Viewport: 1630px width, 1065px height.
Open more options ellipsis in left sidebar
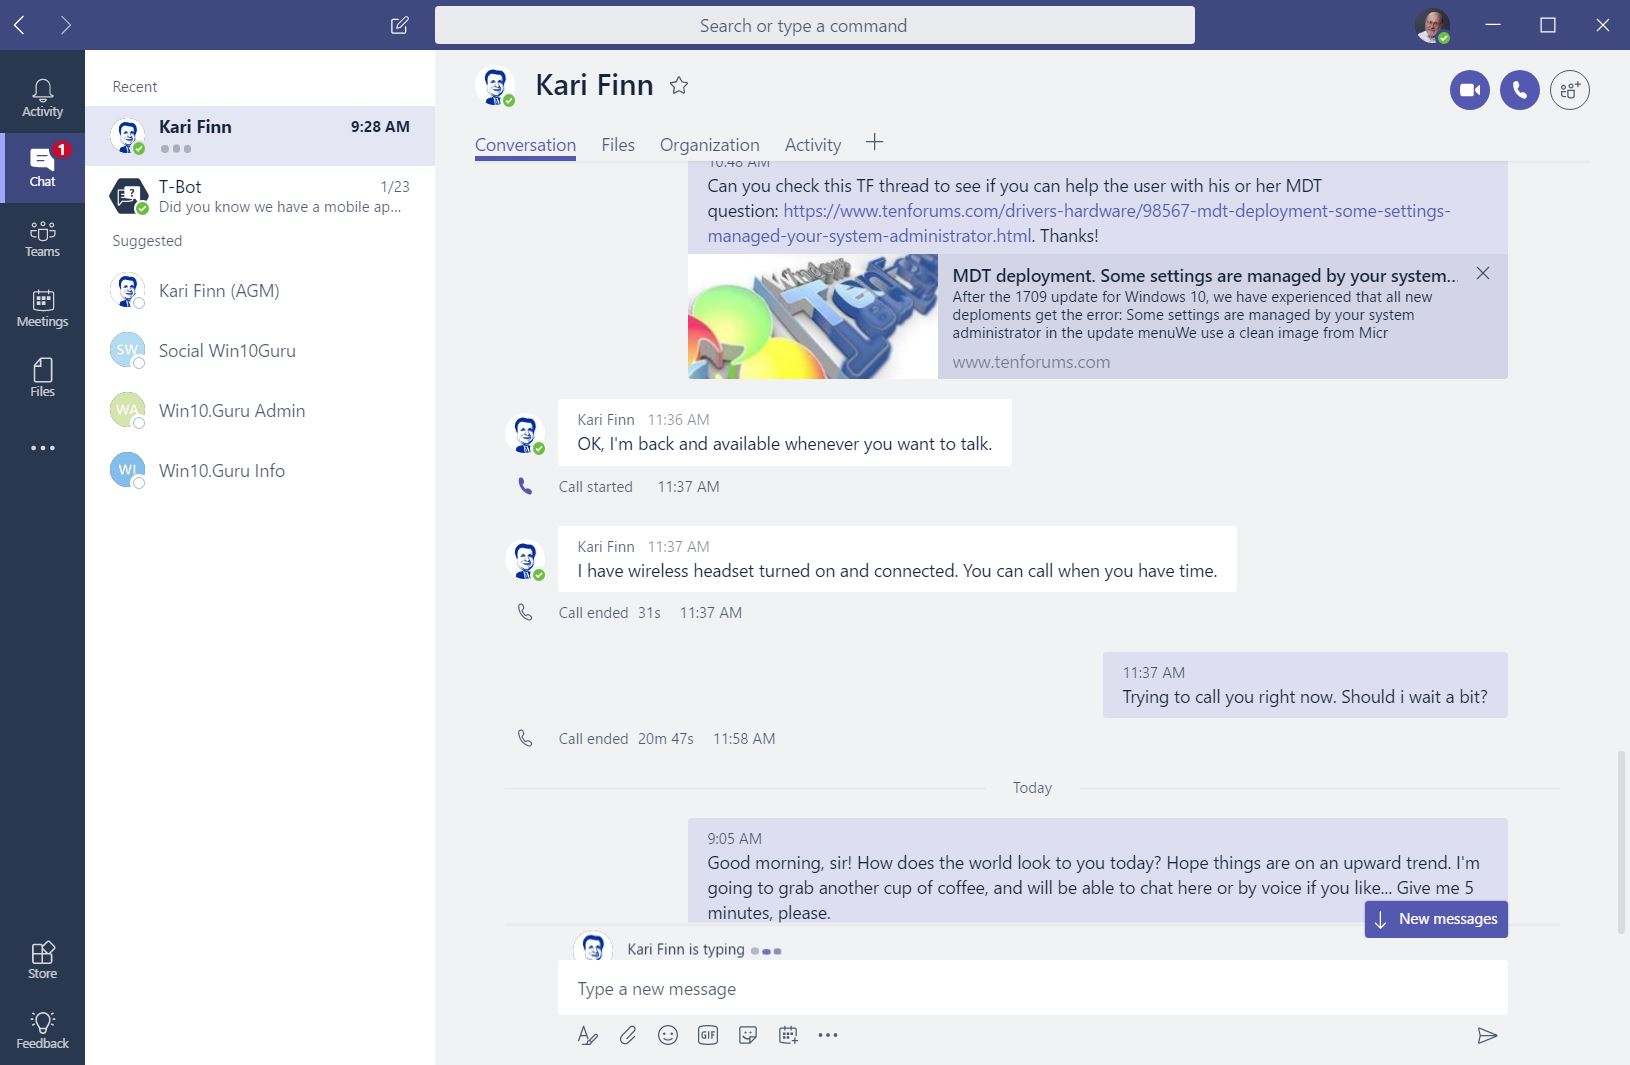click(x=42, y=448)
